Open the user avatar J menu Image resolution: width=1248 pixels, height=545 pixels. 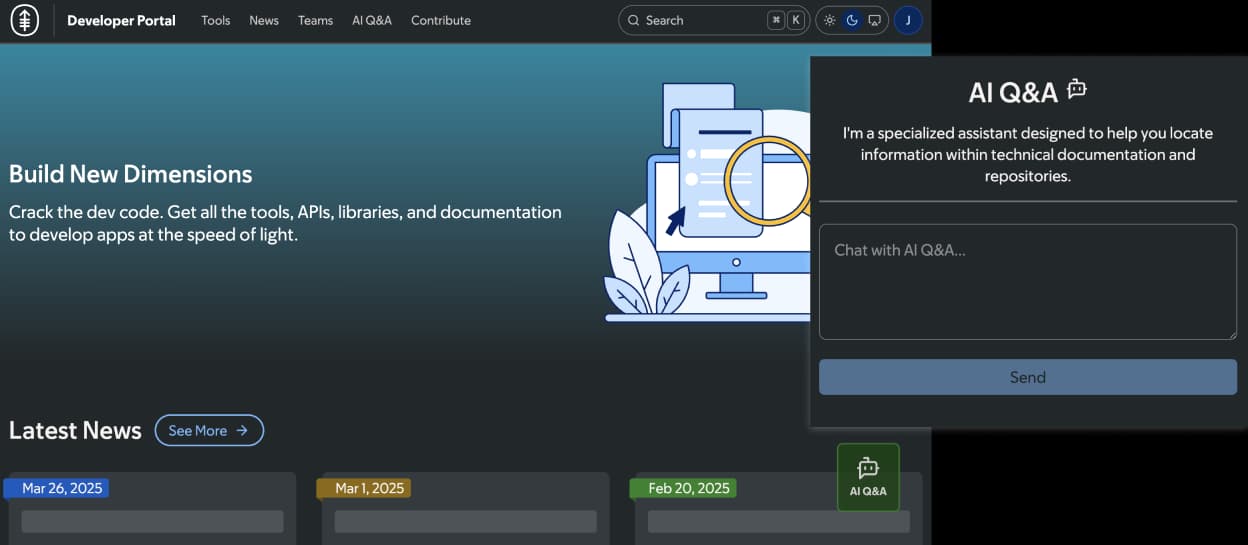[x=908, y=20]
